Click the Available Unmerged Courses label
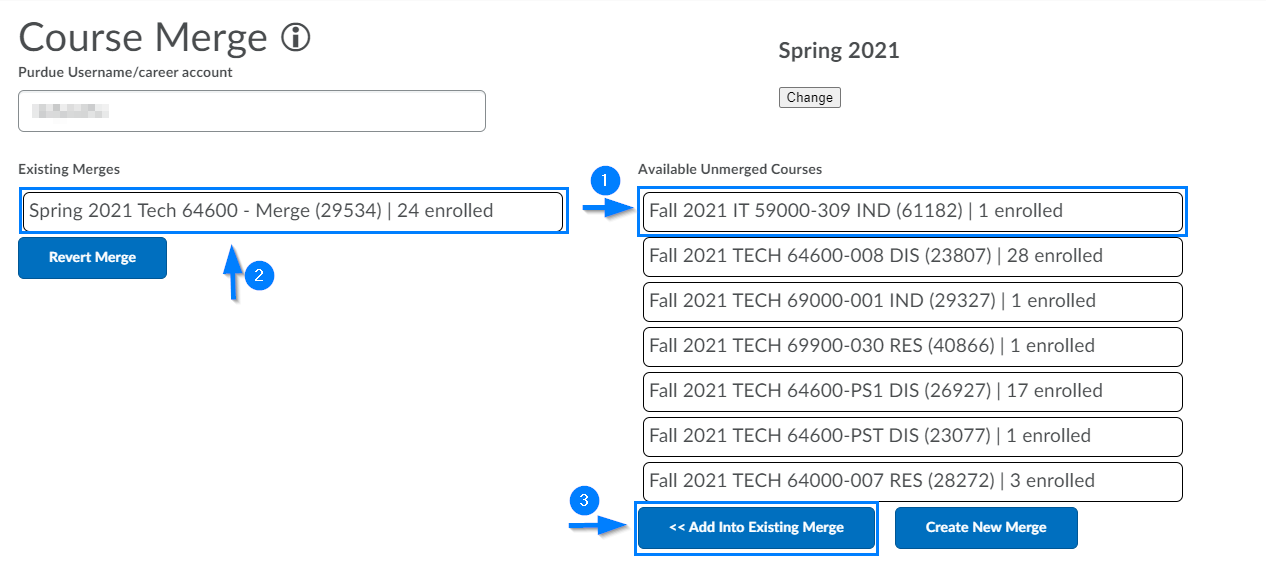 (730, 170)
